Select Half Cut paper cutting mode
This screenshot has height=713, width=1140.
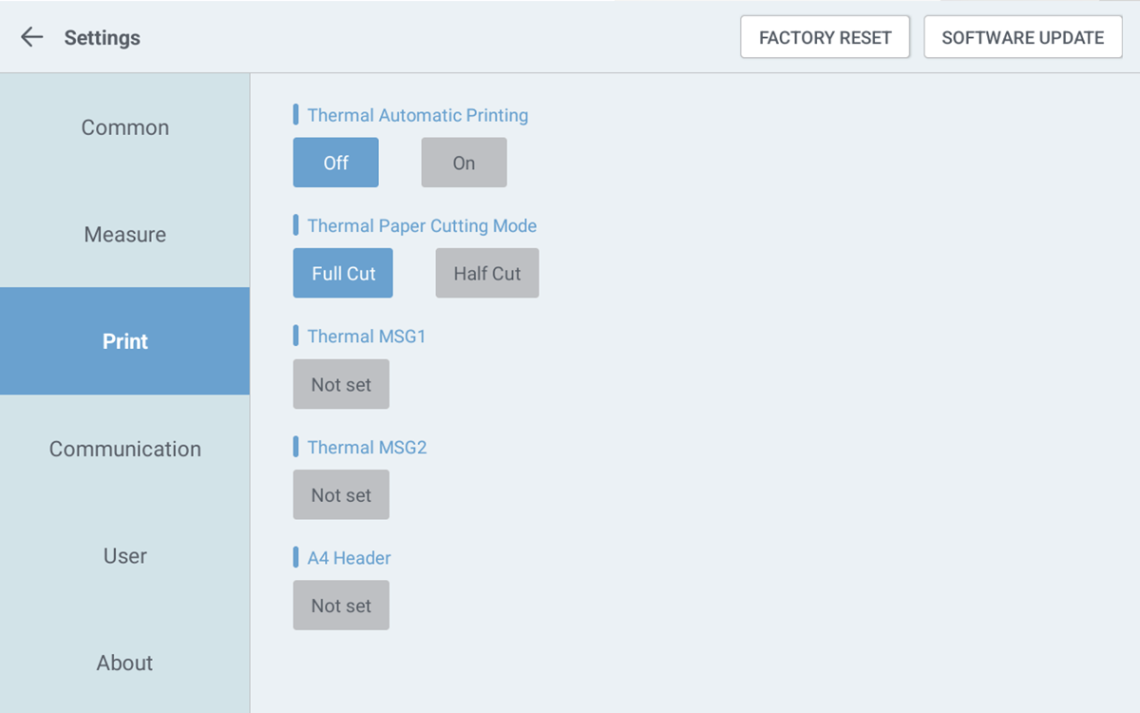[486, 273]
